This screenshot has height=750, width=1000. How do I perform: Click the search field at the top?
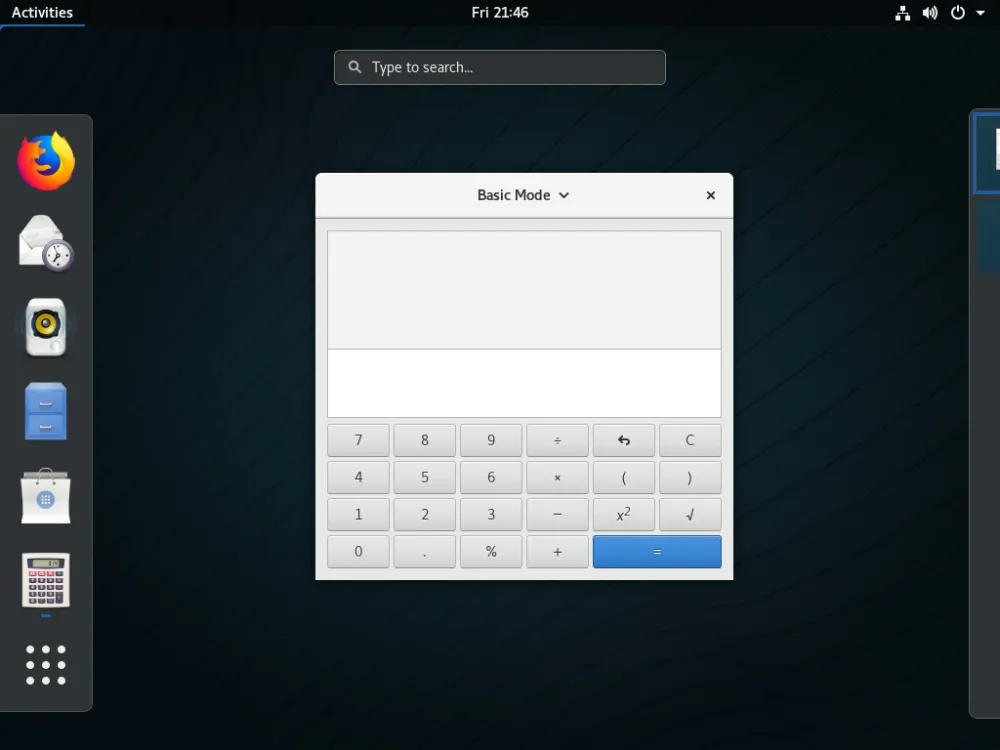(x=499, y=67)
